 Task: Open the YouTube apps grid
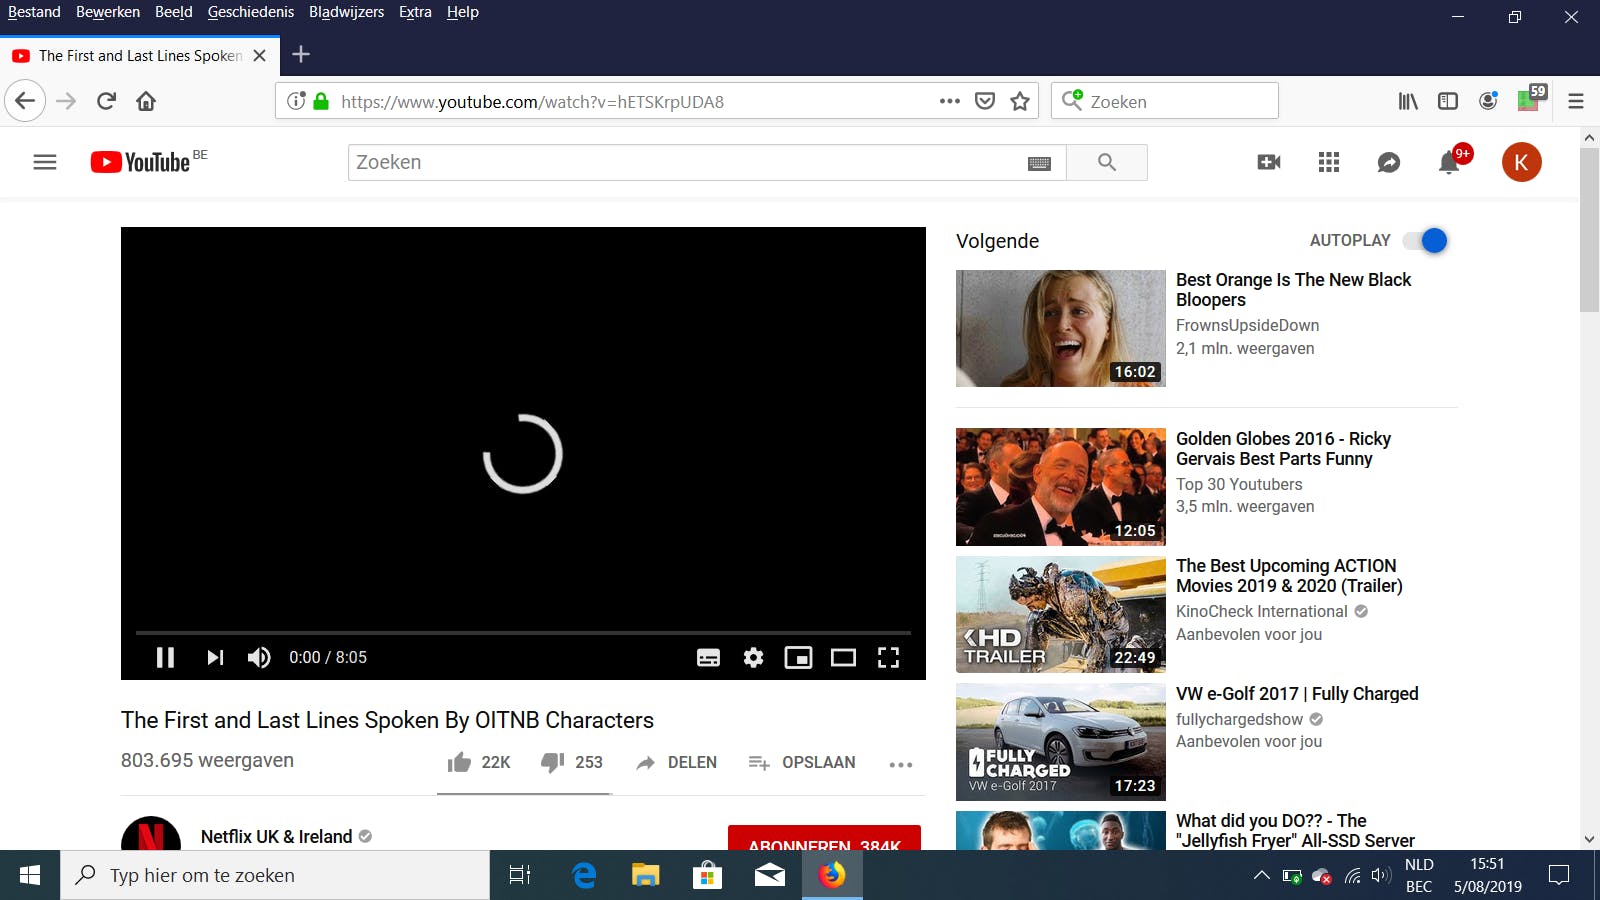[x=1328, y=162]
